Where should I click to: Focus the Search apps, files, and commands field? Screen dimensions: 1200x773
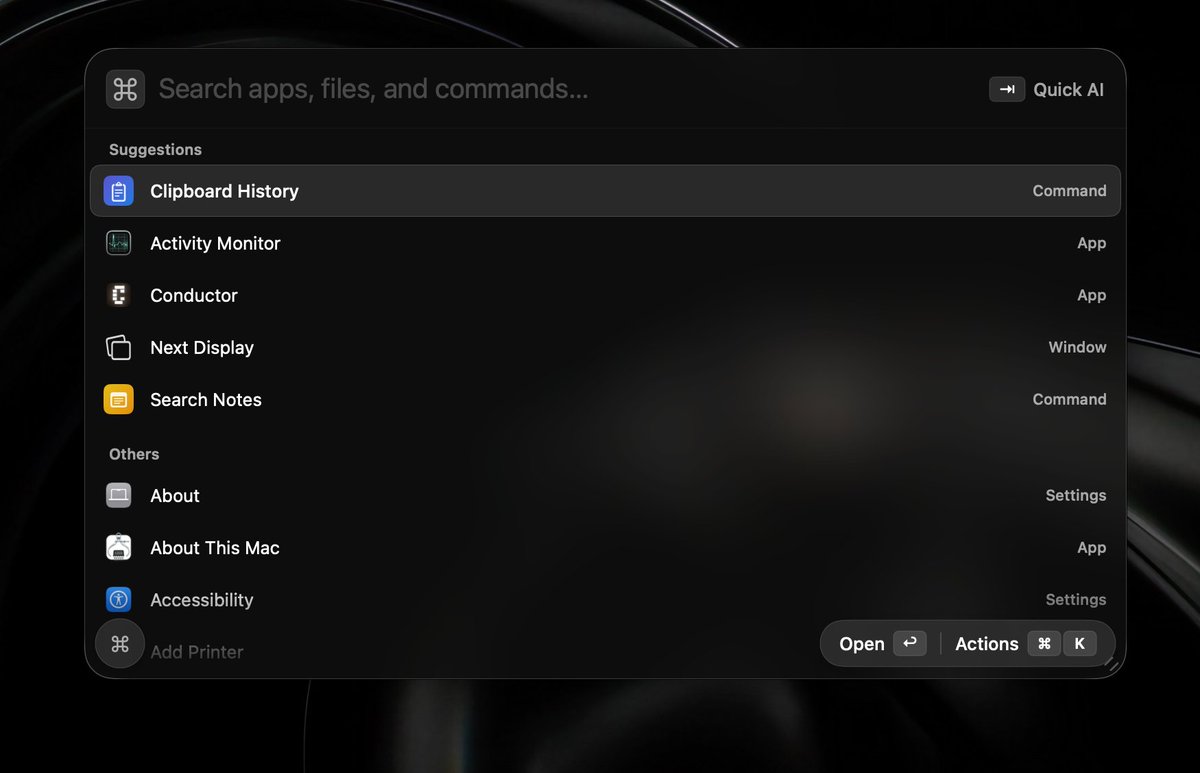pyautogui.click(x=565, y=89)
